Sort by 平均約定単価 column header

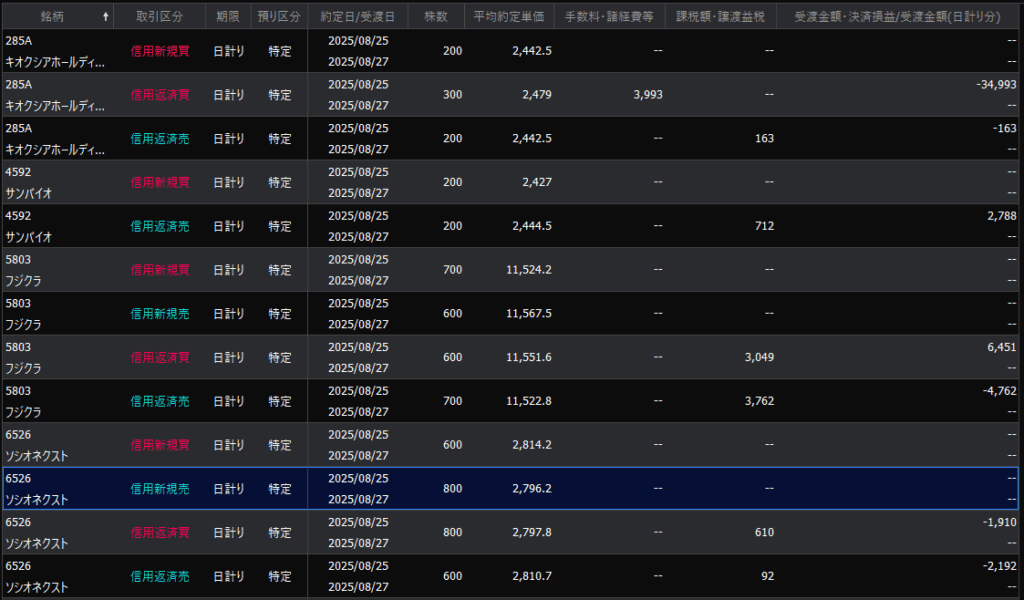[x=510, y=17]
